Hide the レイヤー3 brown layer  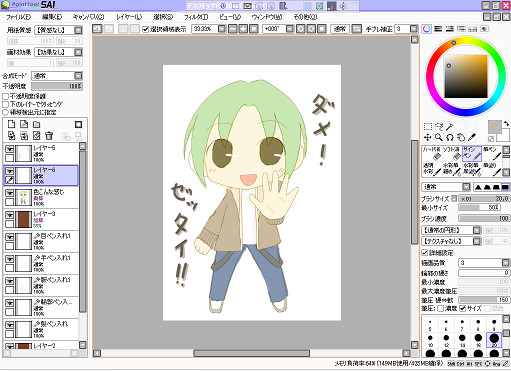[9, 215]
